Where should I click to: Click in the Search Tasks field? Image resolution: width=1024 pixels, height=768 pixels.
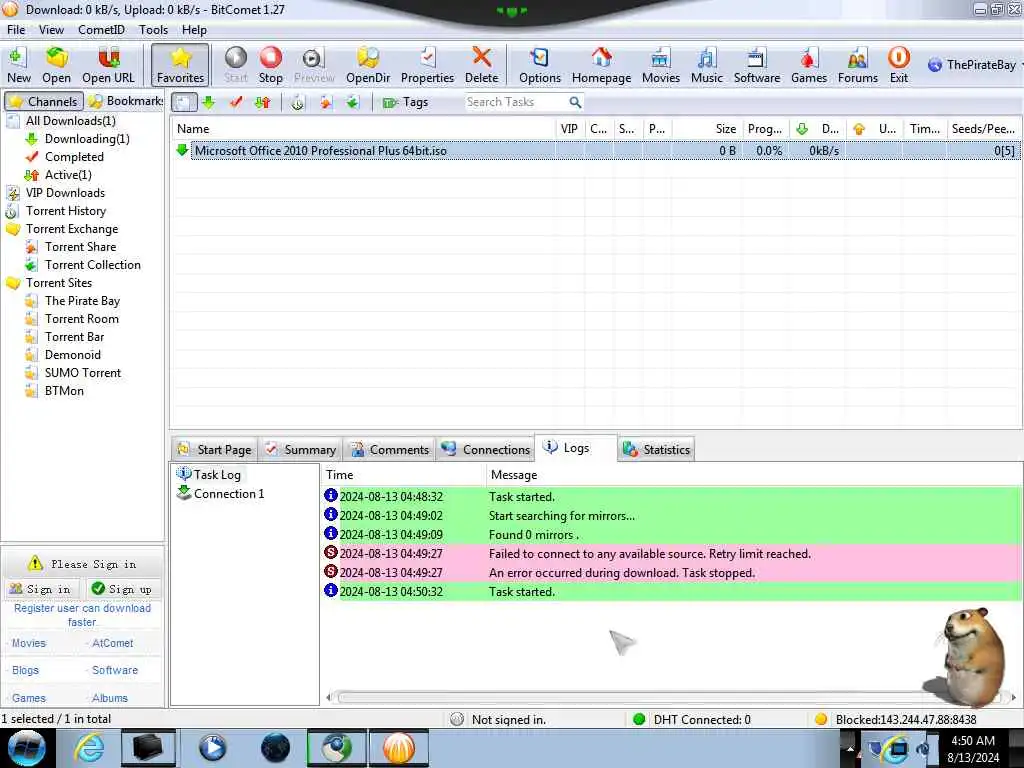pyautogui.click(x=516, y=102)
